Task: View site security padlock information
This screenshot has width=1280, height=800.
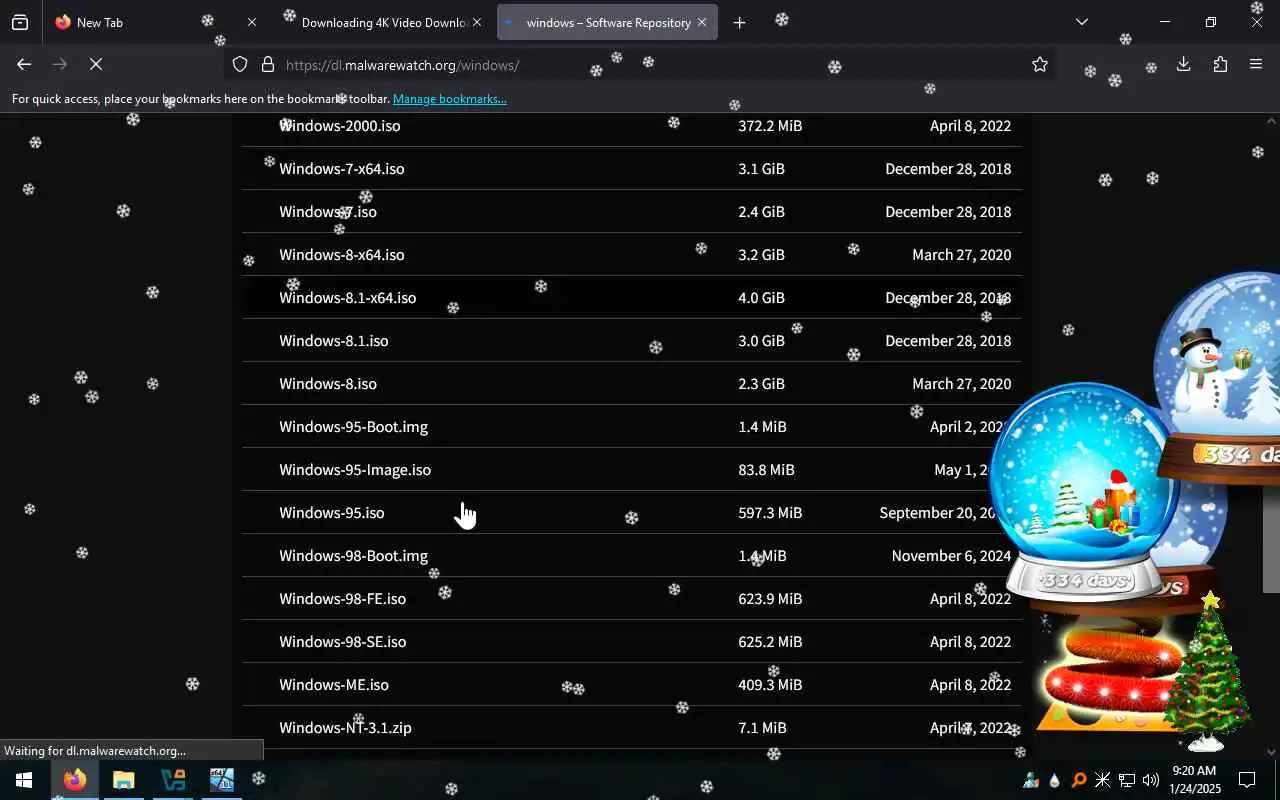Action: [268, 65]
